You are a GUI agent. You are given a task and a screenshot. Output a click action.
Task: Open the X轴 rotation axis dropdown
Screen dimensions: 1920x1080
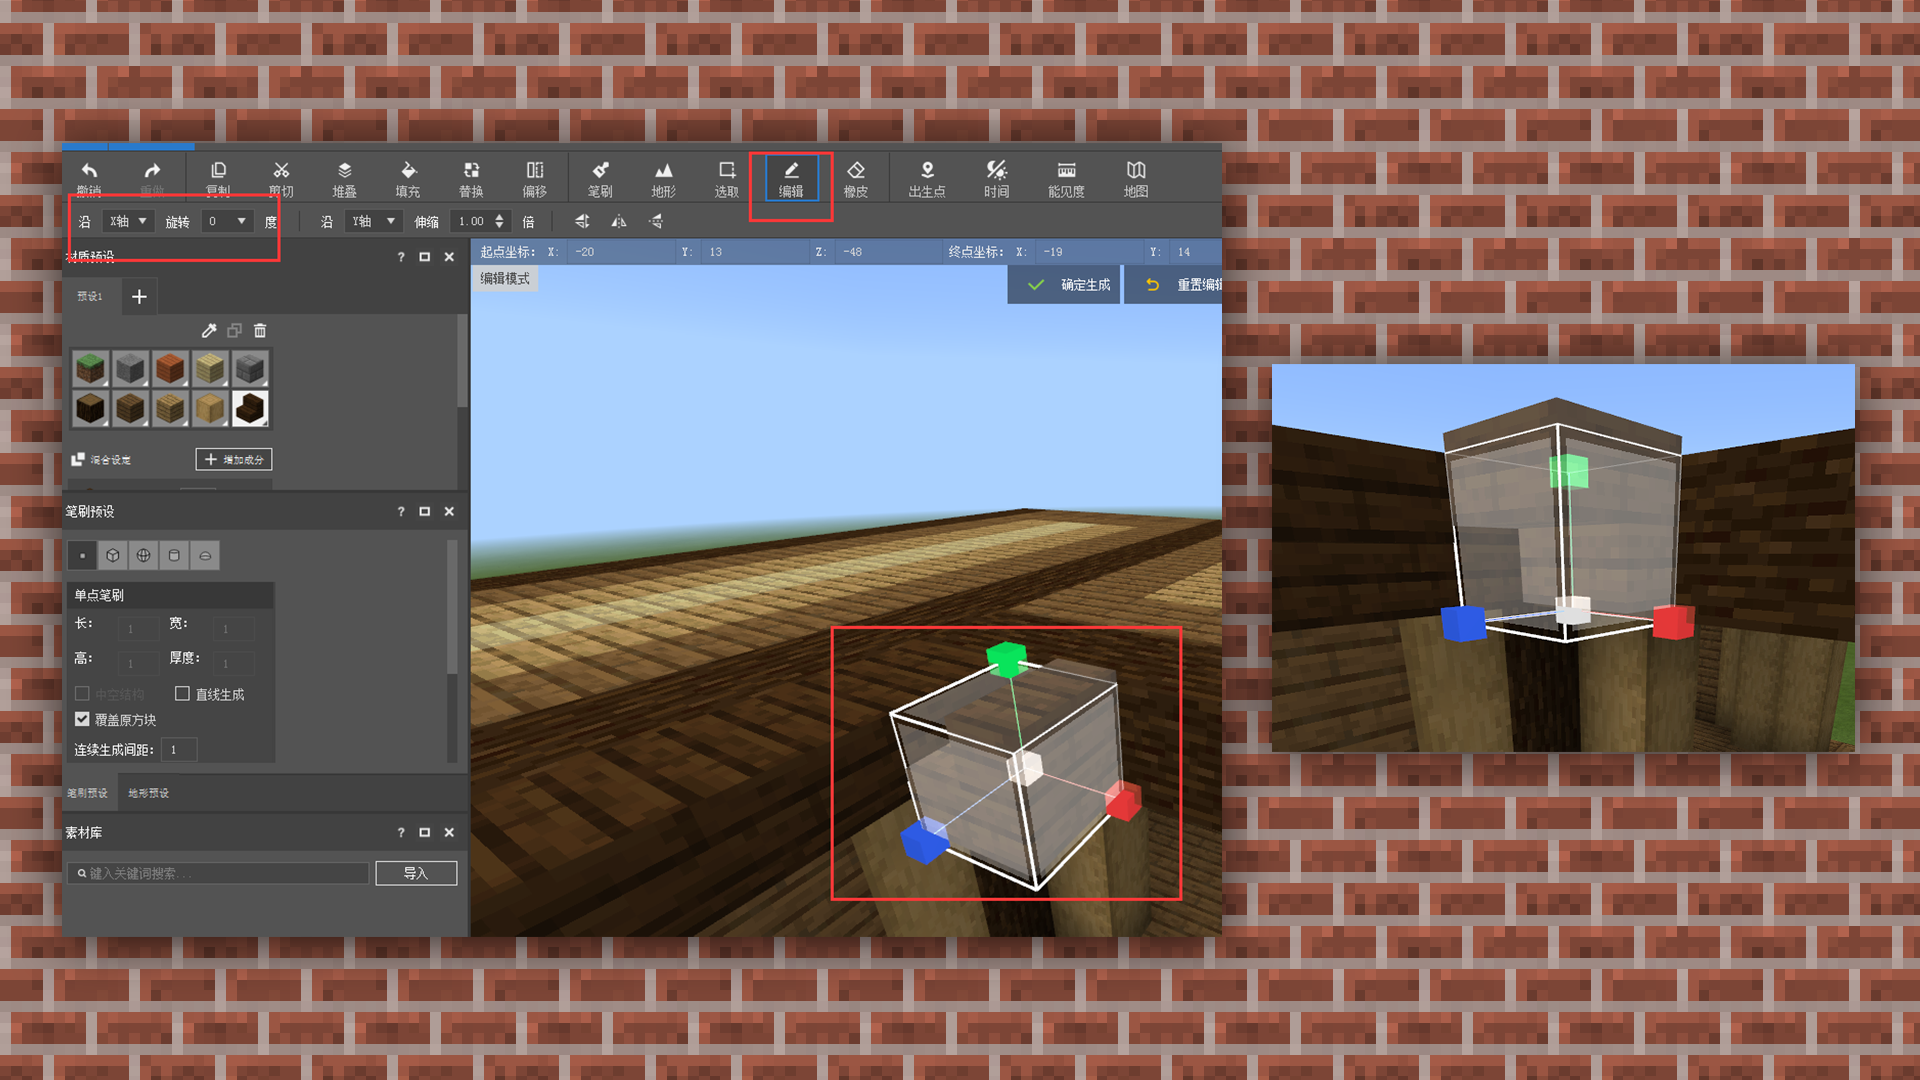click(x=128, y=221)
